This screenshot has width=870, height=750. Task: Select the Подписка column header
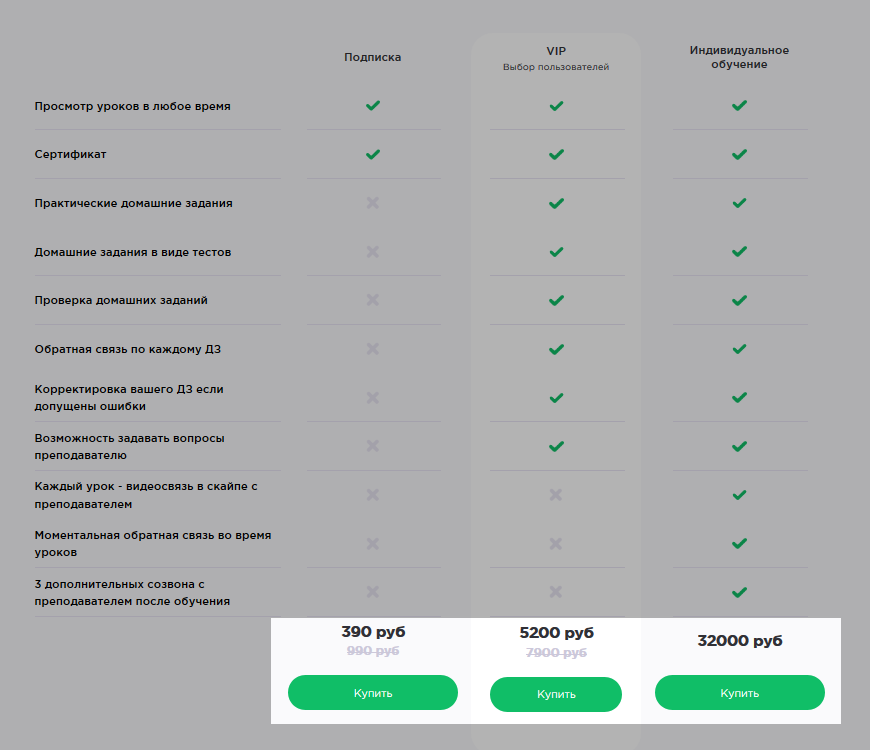click(x=373, y=58)
